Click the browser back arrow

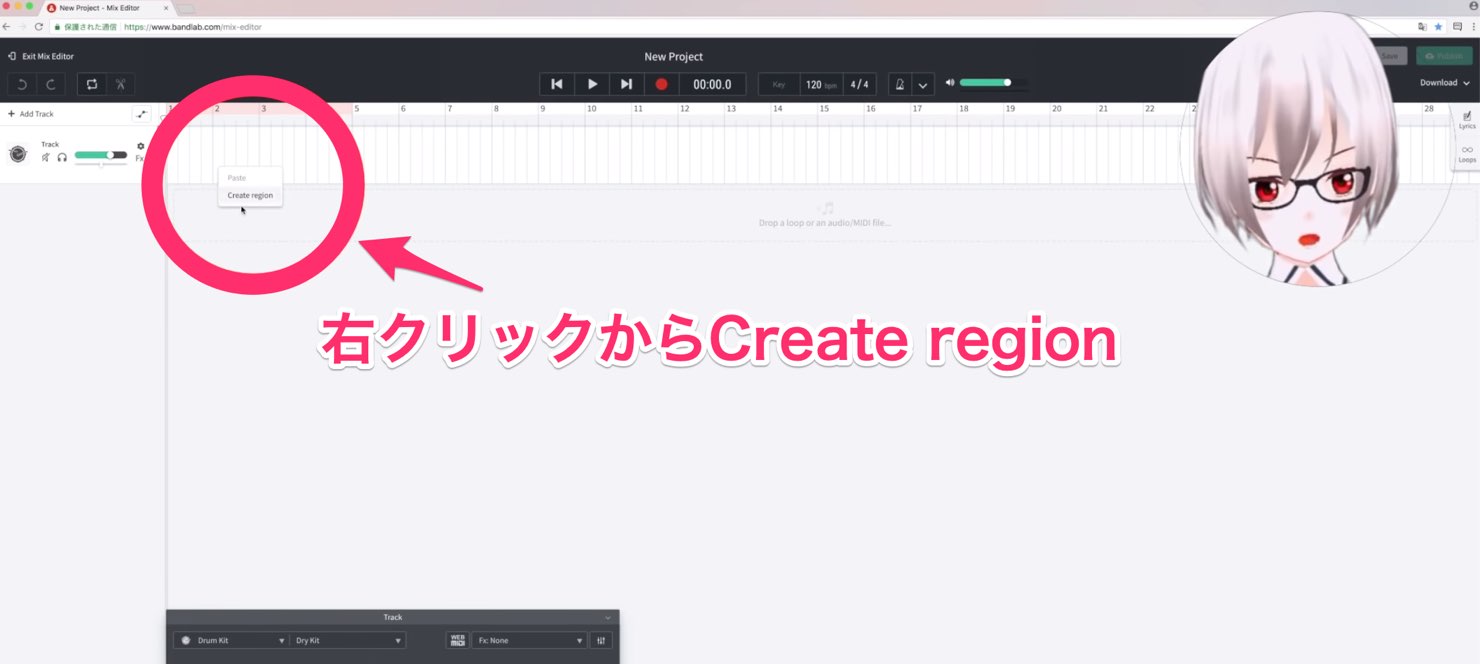tap(7, 27)
